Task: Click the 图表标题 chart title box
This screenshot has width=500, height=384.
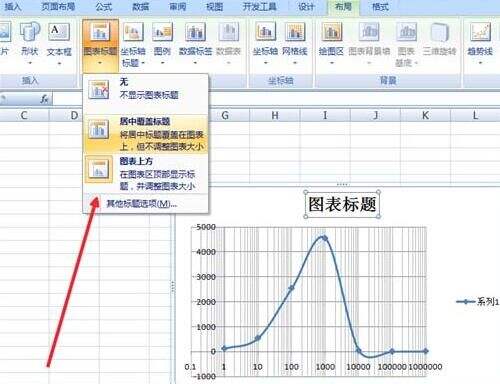Action: (x=342, y=204)
